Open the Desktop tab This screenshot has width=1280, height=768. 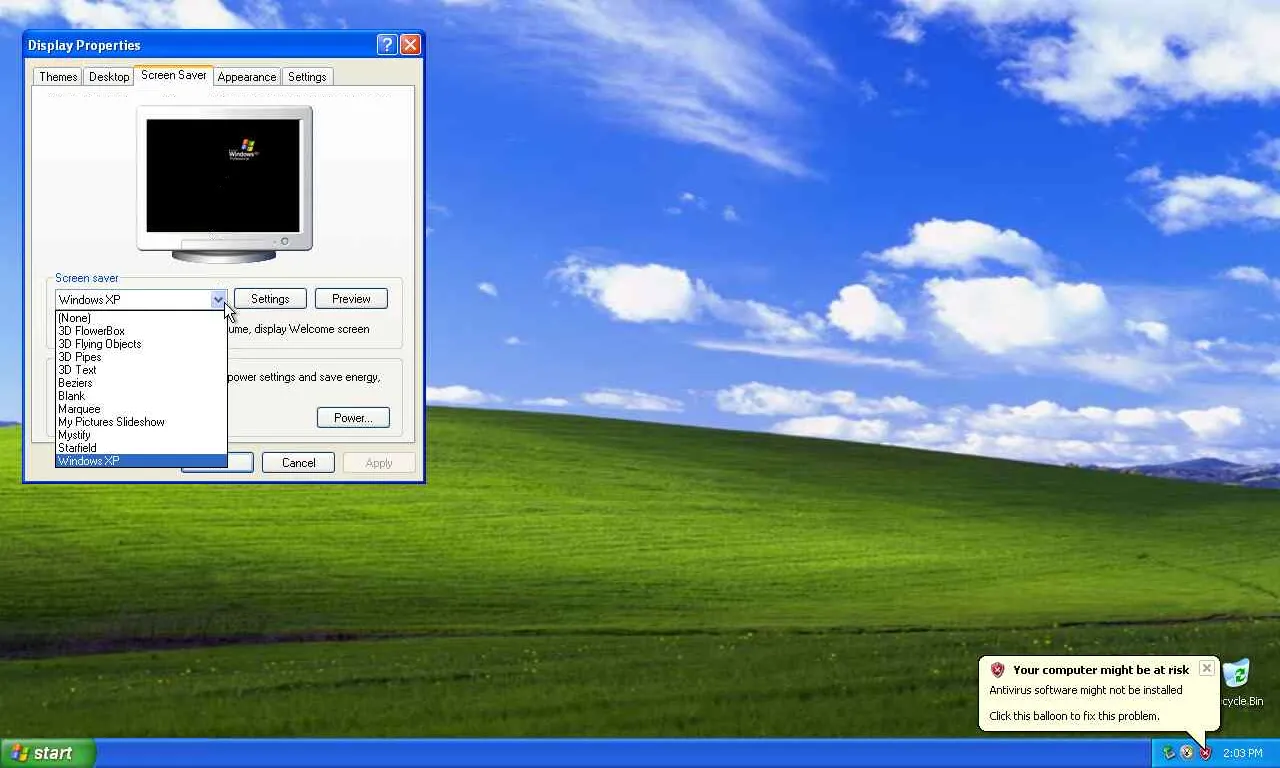tap(109, 77)
